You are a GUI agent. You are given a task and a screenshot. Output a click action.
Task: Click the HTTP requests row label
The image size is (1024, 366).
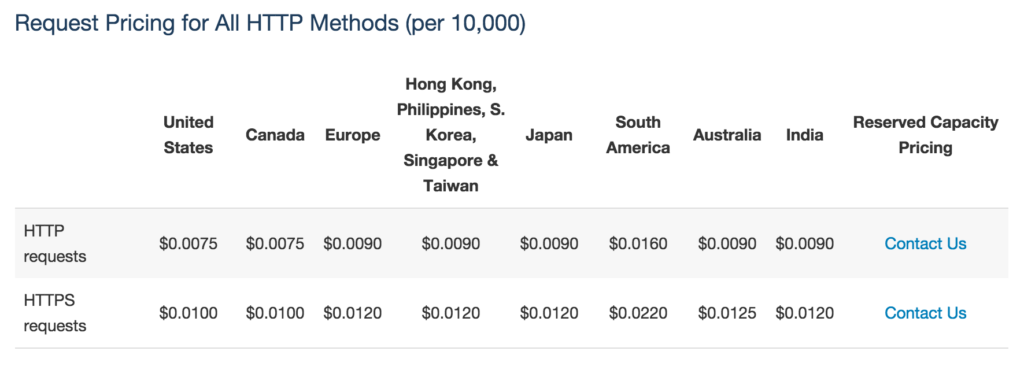click(x=55, y=244)
